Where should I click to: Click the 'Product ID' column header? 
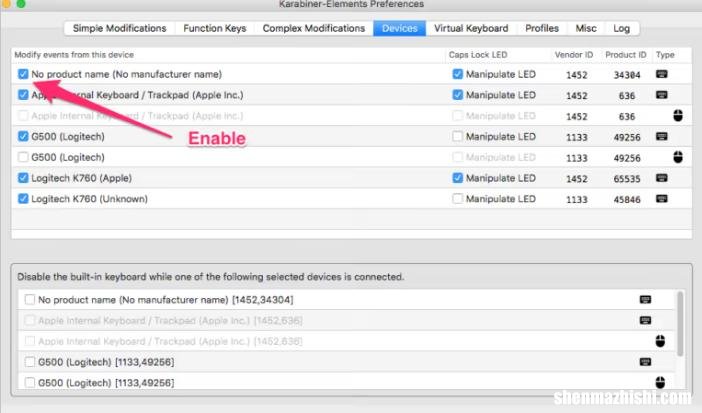tap(625, 55)
